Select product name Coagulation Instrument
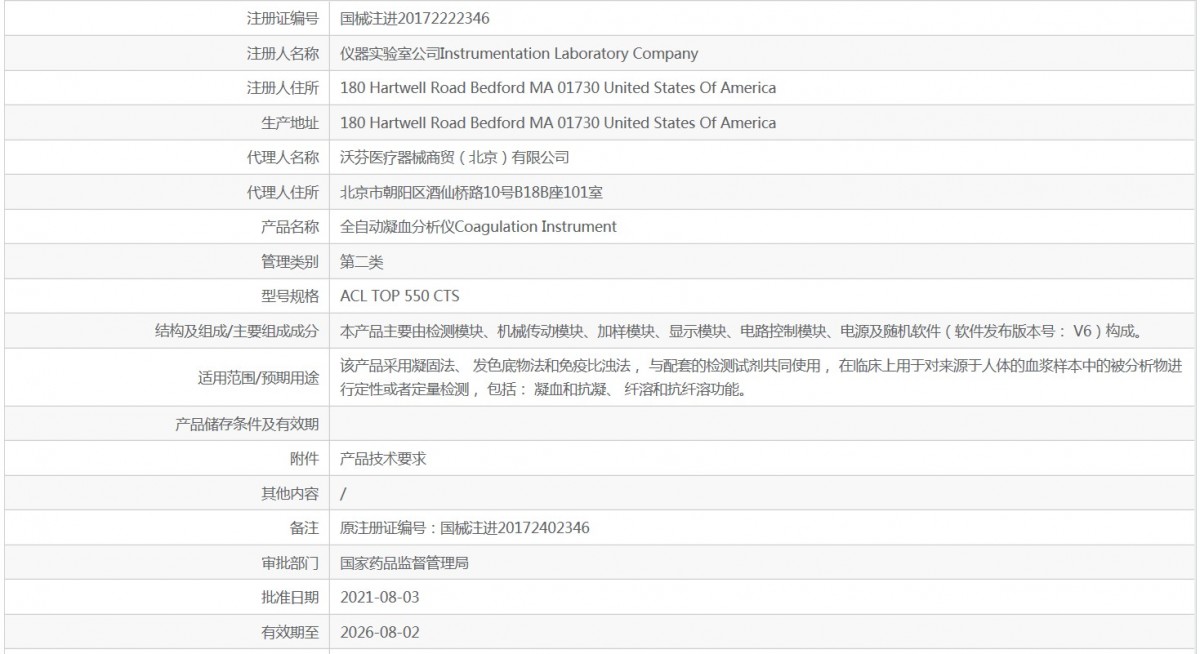1200x654 pixels. tap(478, 227)
